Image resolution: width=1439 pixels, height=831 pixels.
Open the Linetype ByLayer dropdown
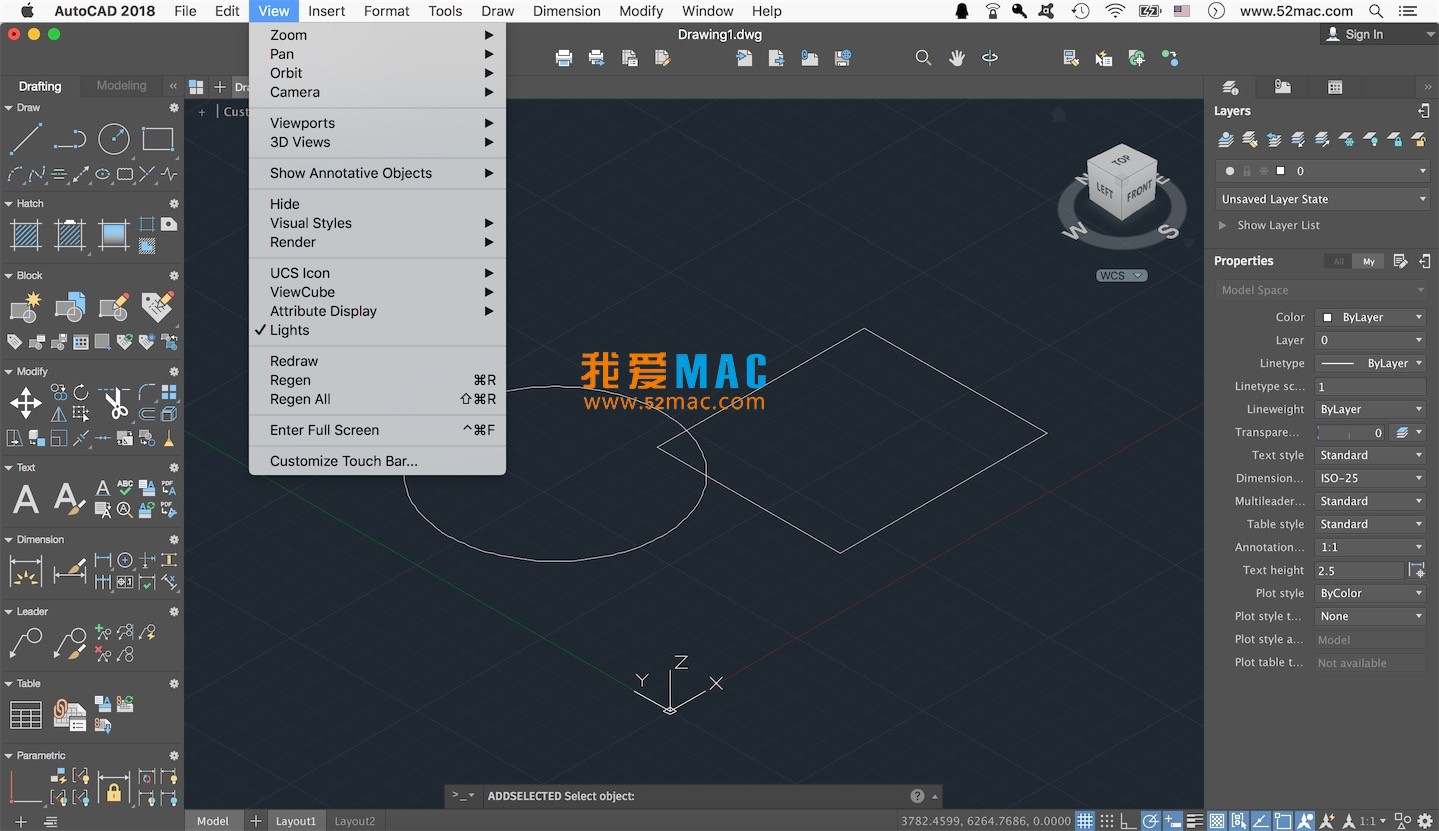(1370, 363)
